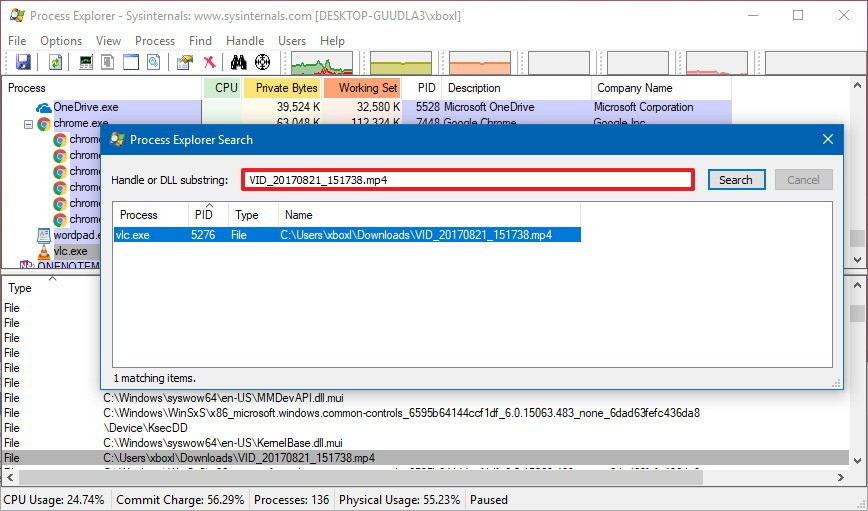
Task: Click the process list scroll down arrow
Action: tap(857, 260)
